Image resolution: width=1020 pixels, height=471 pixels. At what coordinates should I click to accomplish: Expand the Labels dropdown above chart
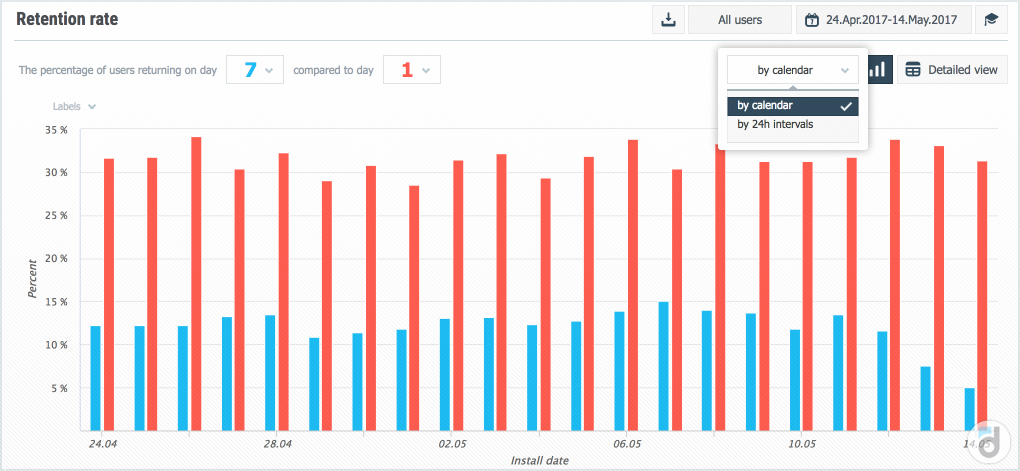74,107
